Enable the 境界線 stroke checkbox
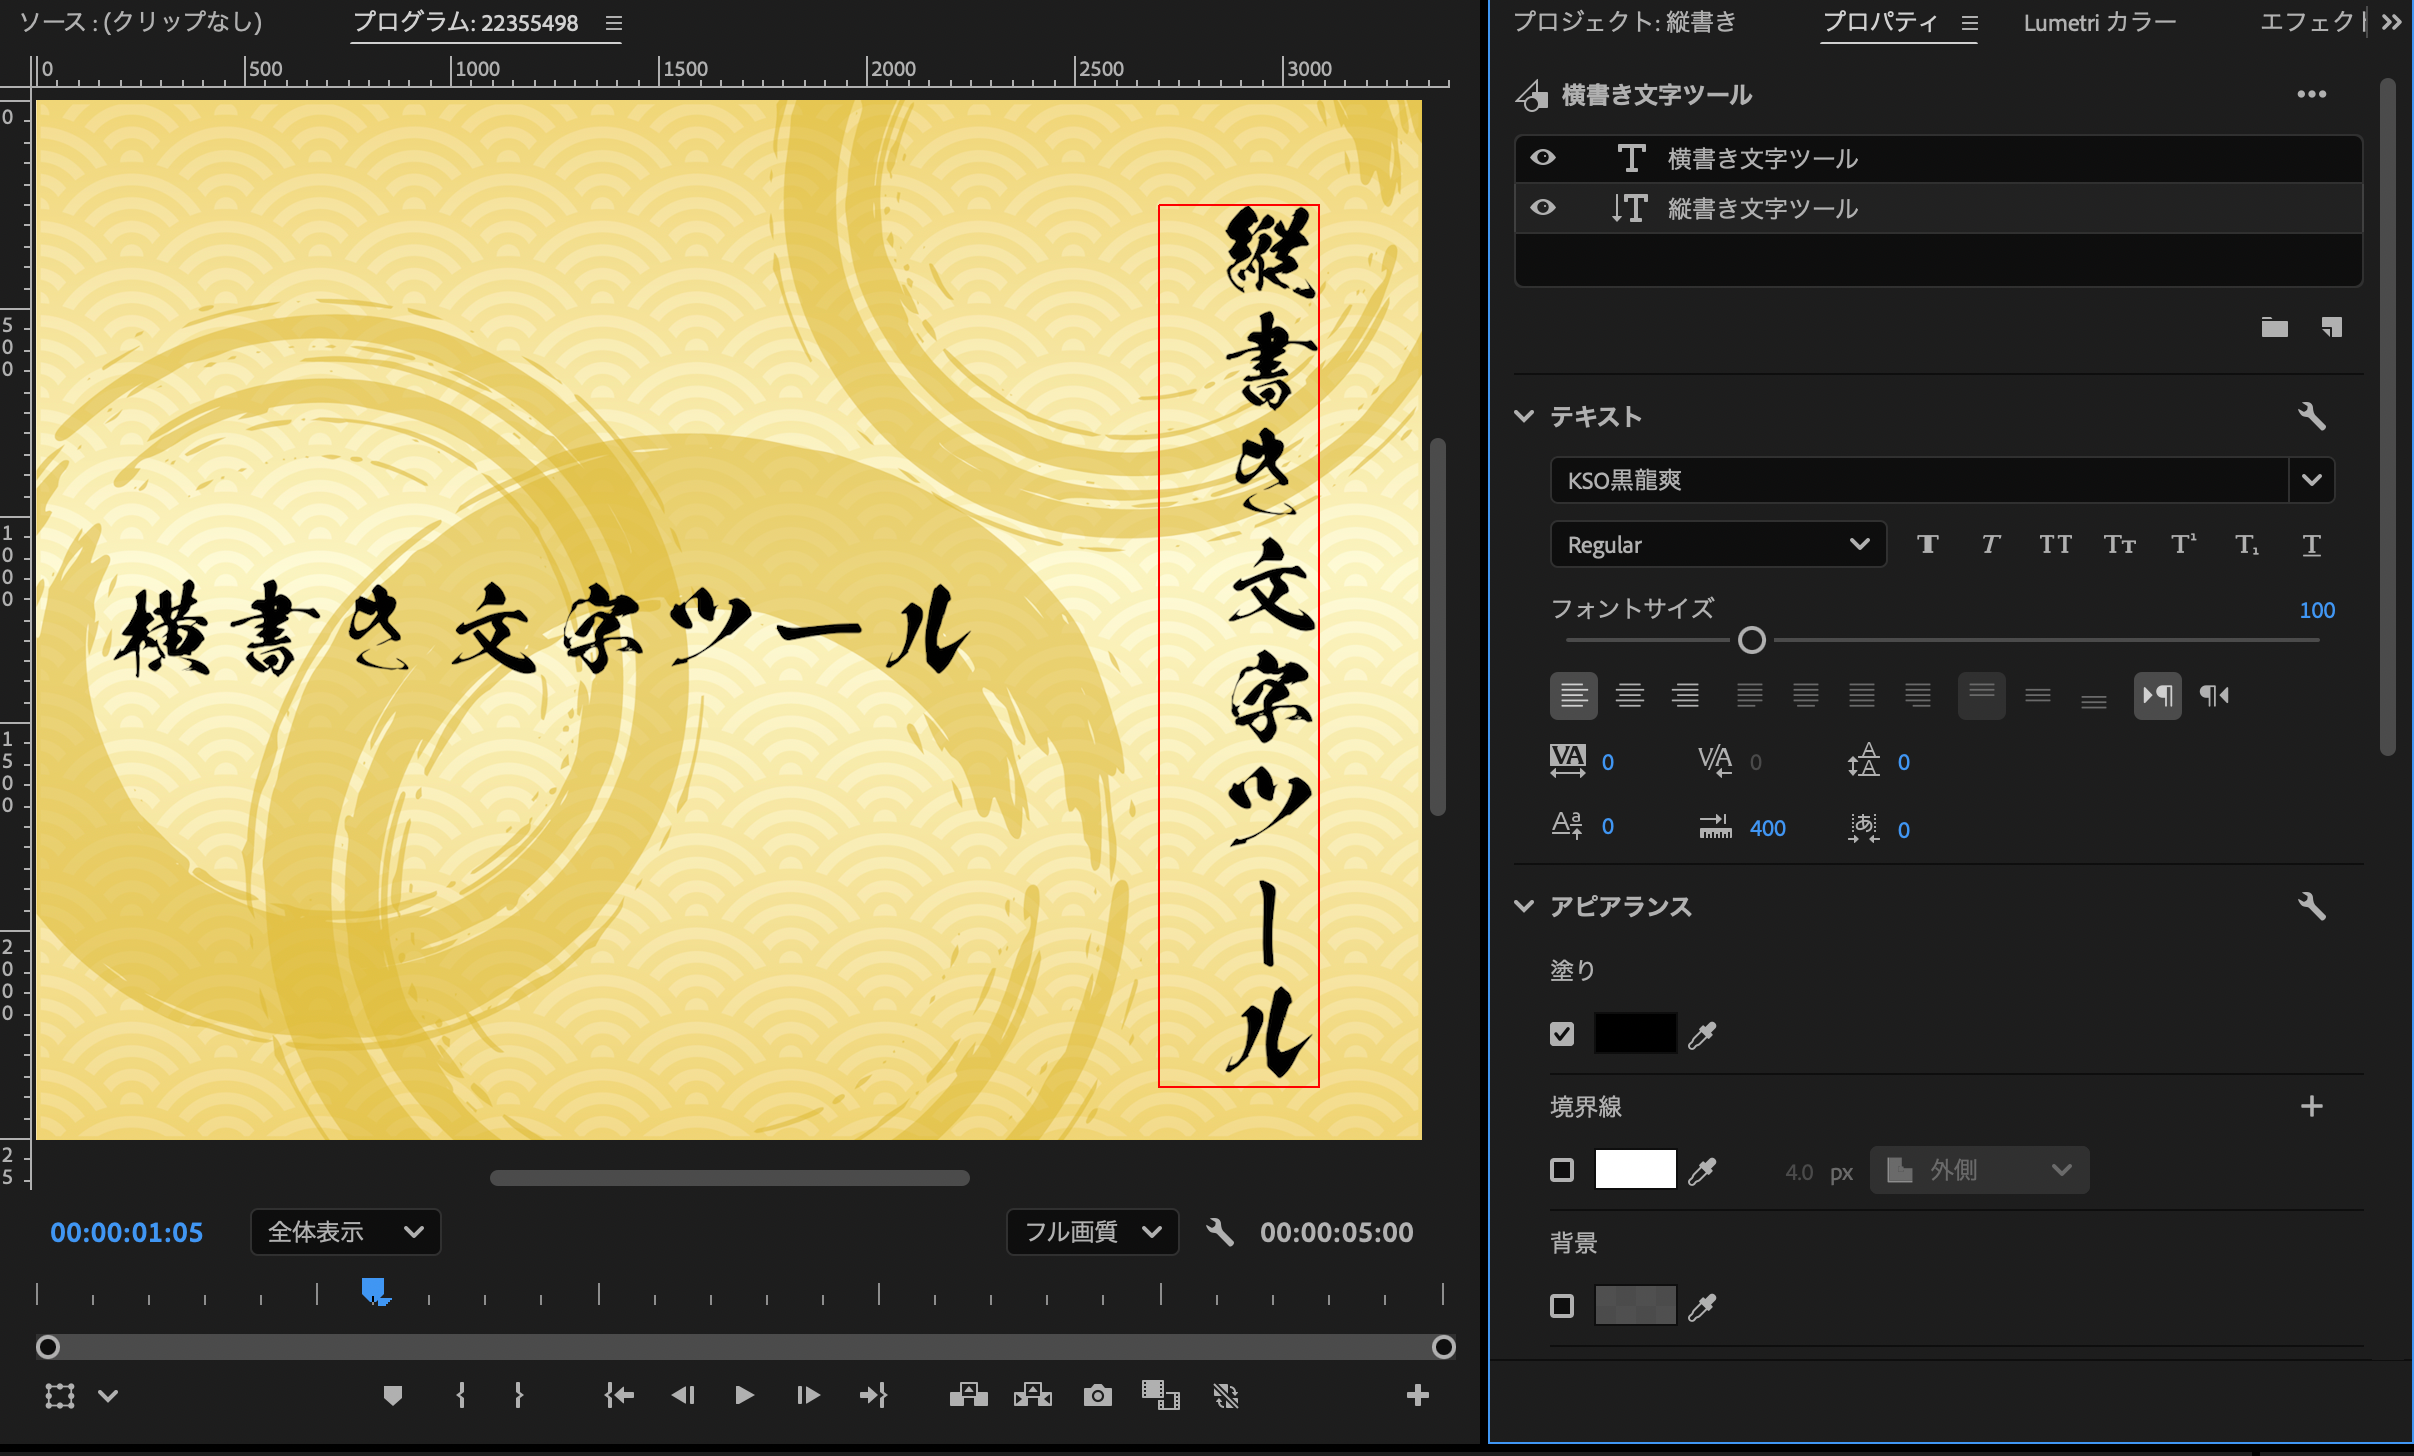This screenshot has height=1456, width=2414. 1561,1170
